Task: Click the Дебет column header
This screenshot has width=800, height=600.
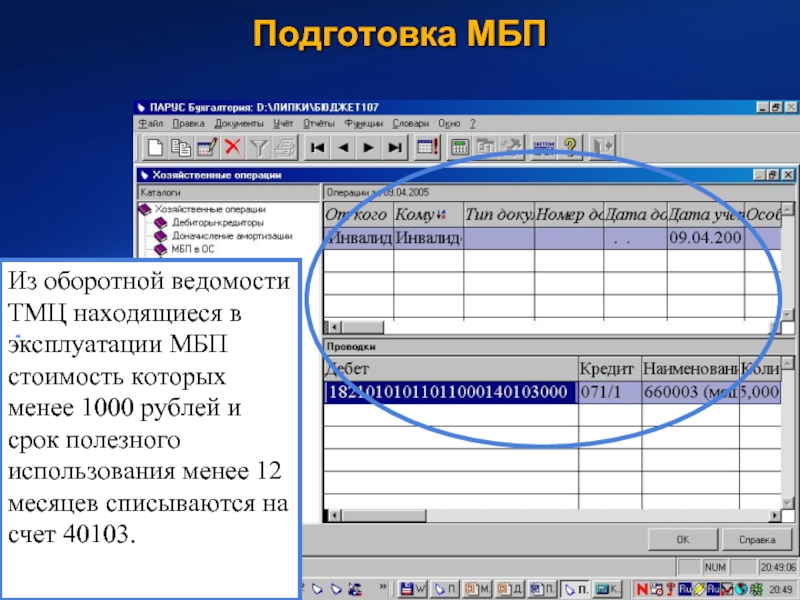Action: [451, 368]
